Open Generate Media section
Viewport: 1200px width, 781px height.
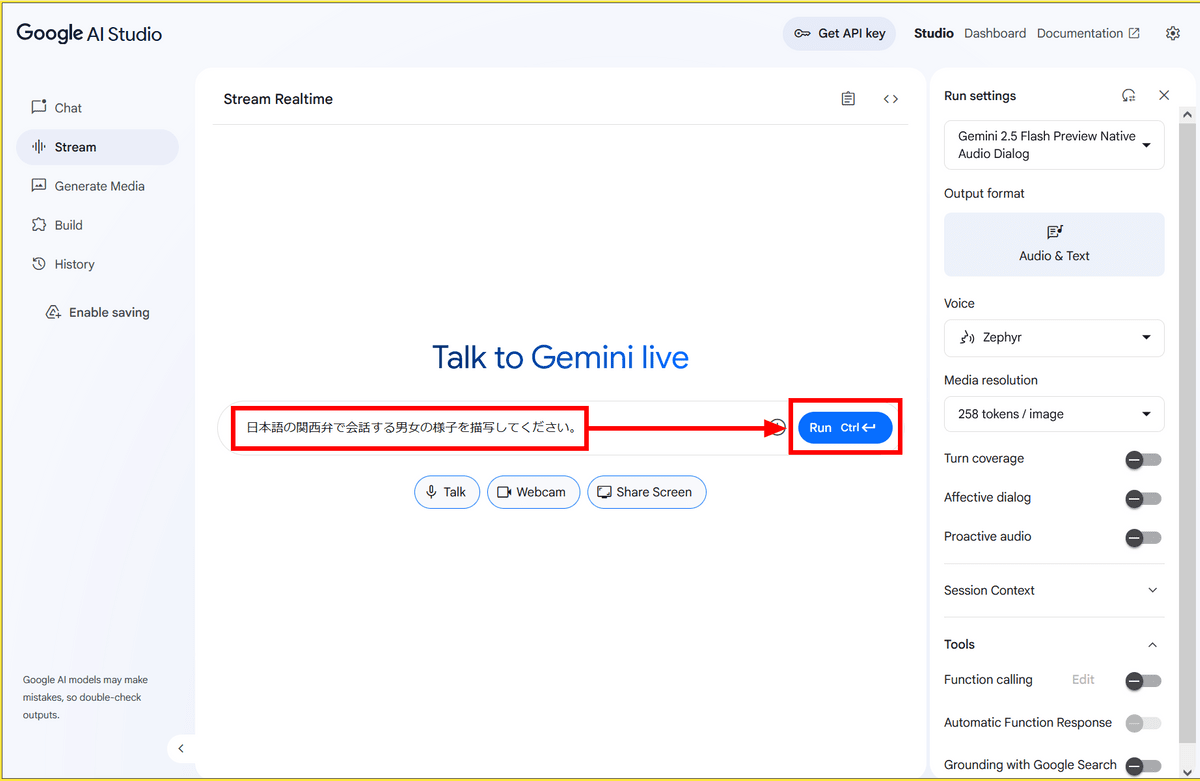tap(97, 186)
